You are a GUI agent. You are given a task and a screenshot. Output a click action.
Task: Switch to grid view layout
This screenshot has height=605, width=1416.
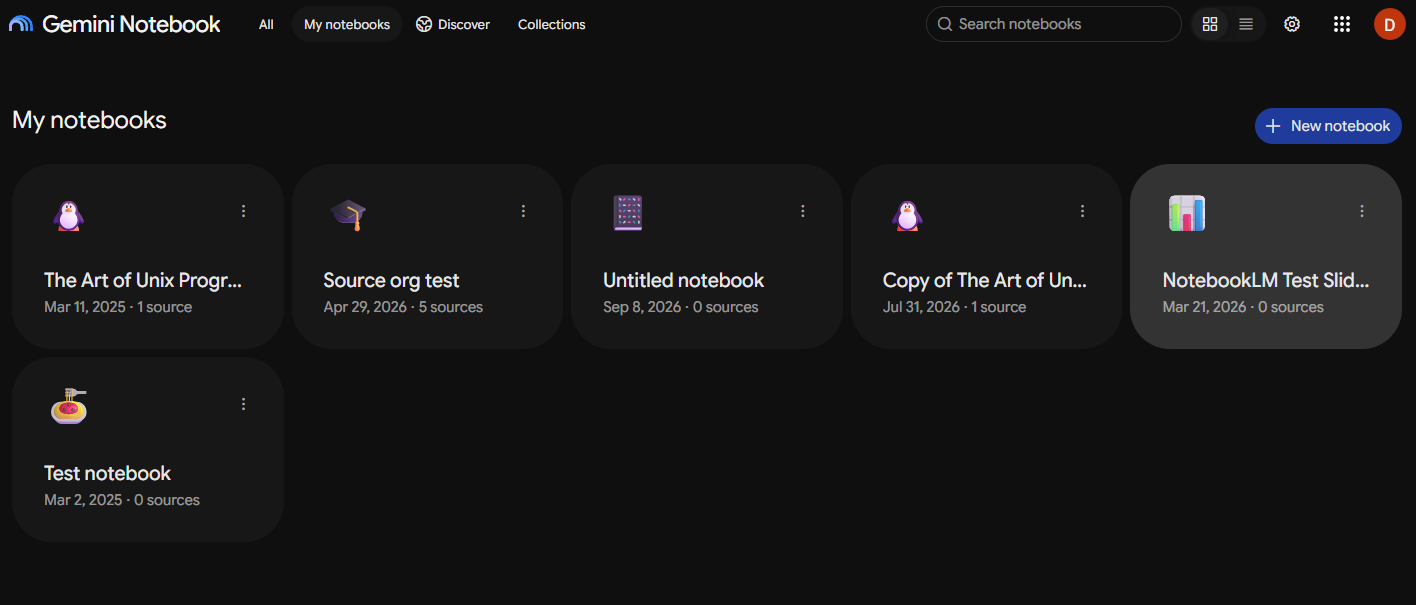[x=1210, y=24]
